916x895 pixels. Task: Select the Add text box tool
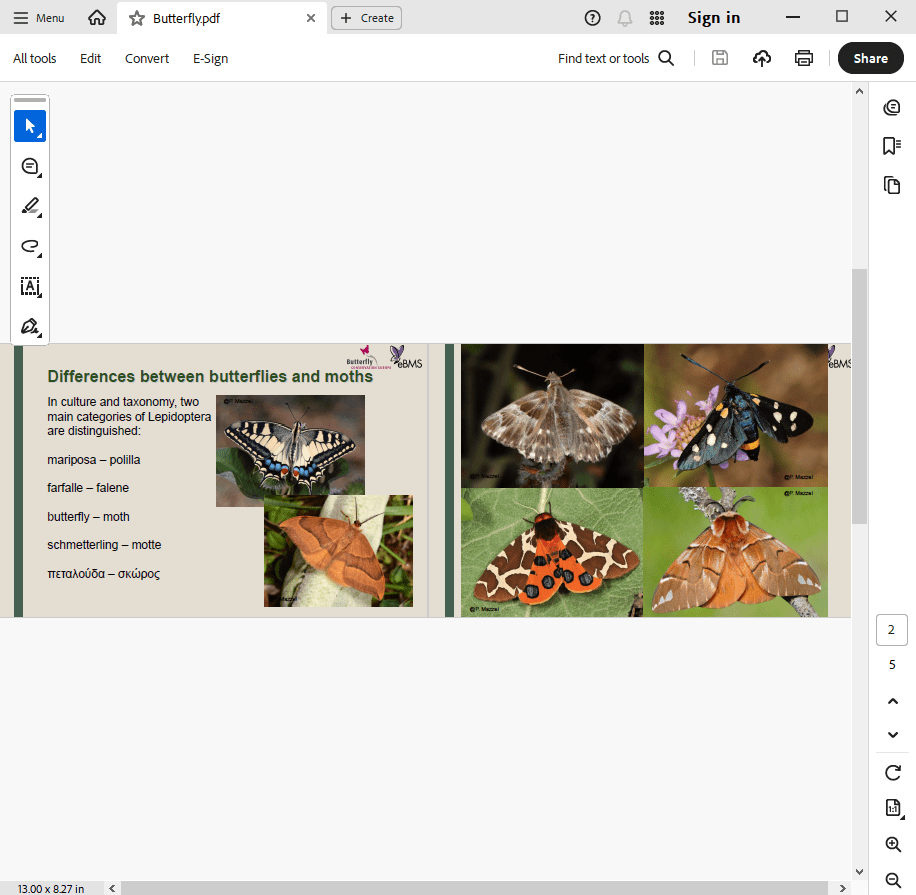click(30, 287)
